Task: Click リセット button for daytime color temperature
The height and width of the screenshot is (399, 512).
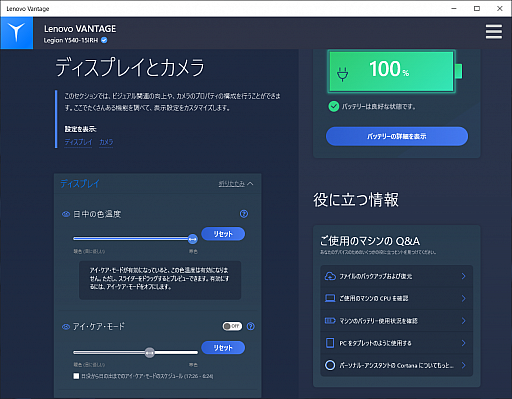Action: (x=223, y=234)
